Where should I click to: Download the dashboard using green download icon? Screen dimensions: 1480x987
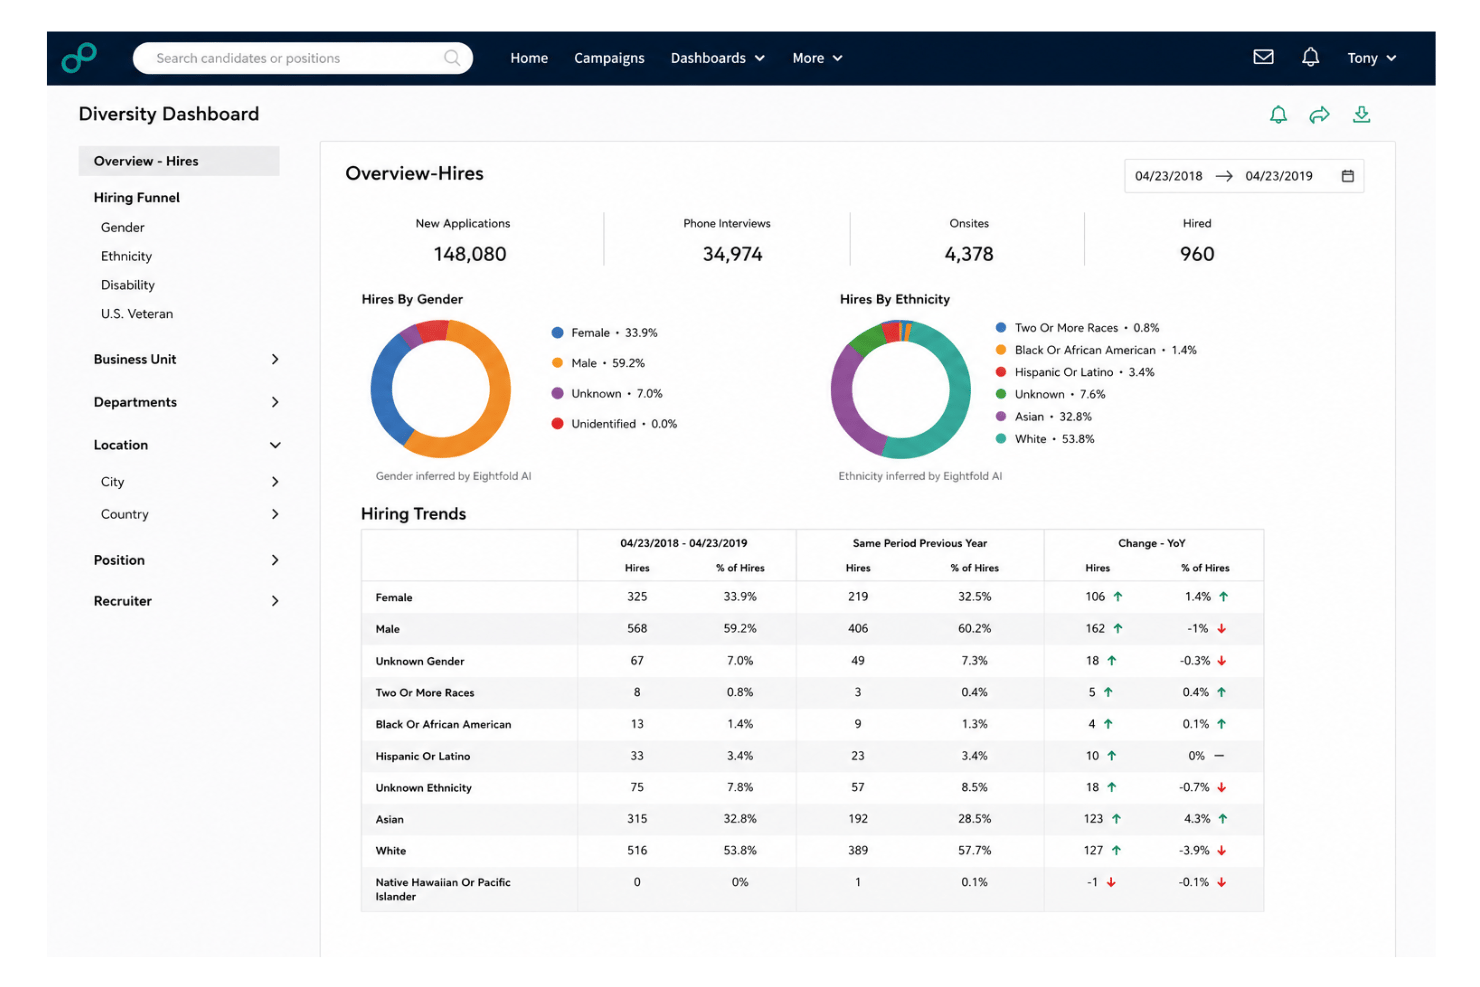[x=1361, y=115]
